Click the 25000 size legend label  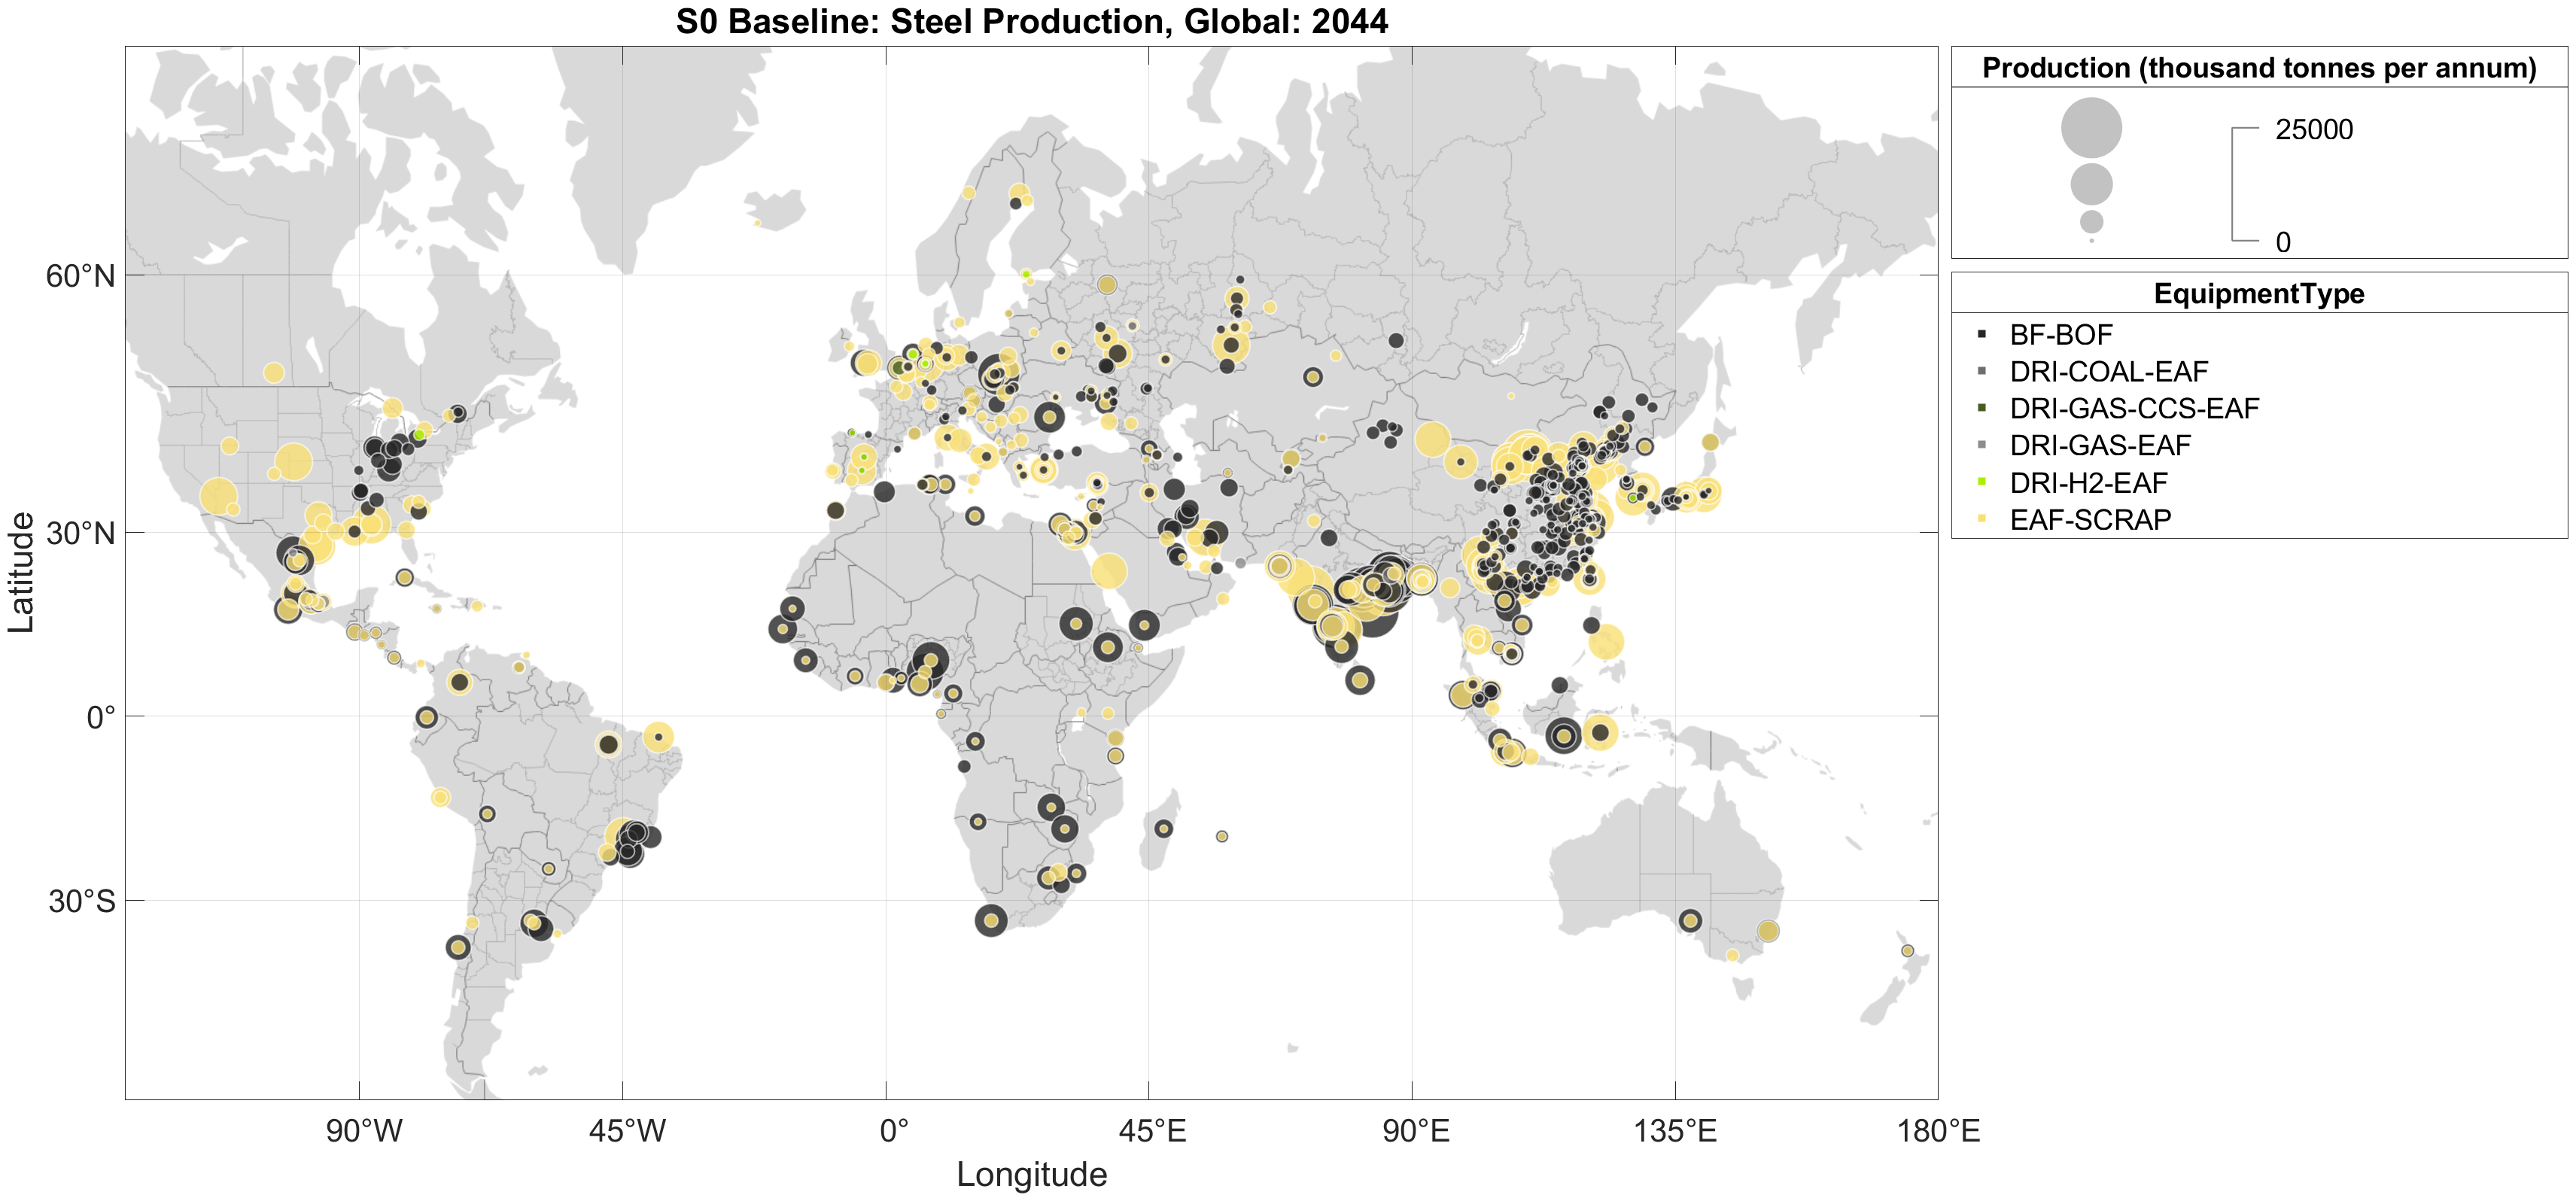[x=2313, y=130]
